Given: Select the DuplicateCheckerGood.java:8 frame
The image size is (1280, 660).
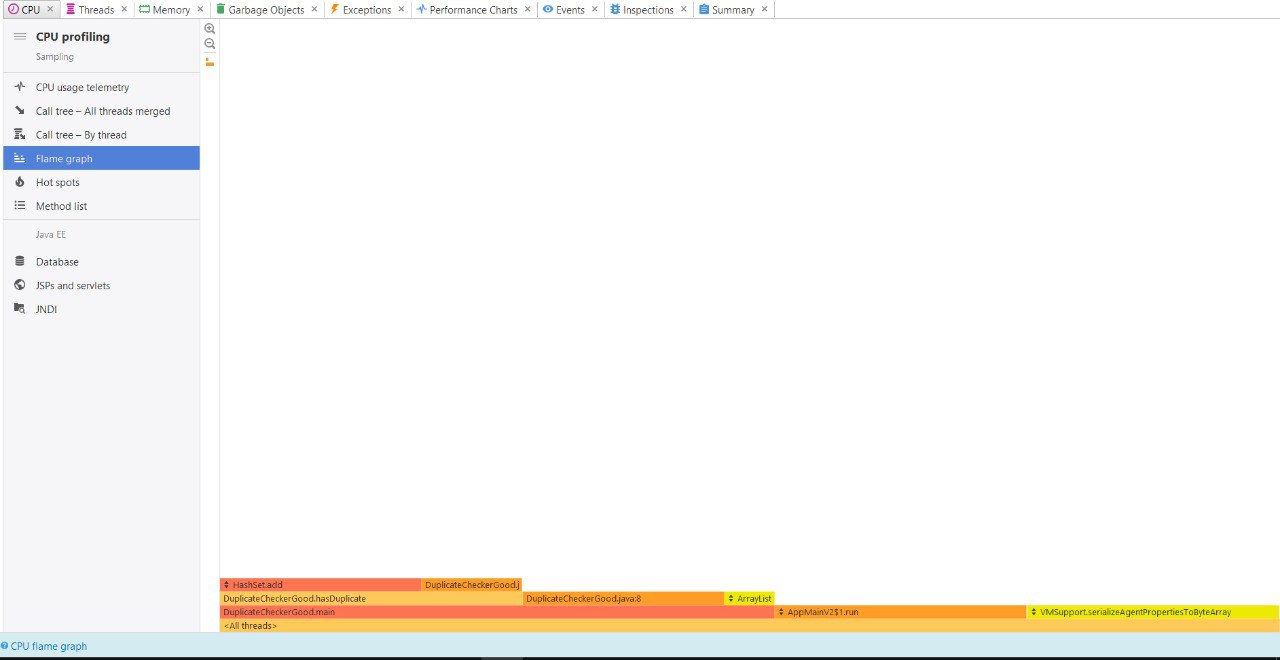Looking at the screenshot, I should [x=623, y=598].
